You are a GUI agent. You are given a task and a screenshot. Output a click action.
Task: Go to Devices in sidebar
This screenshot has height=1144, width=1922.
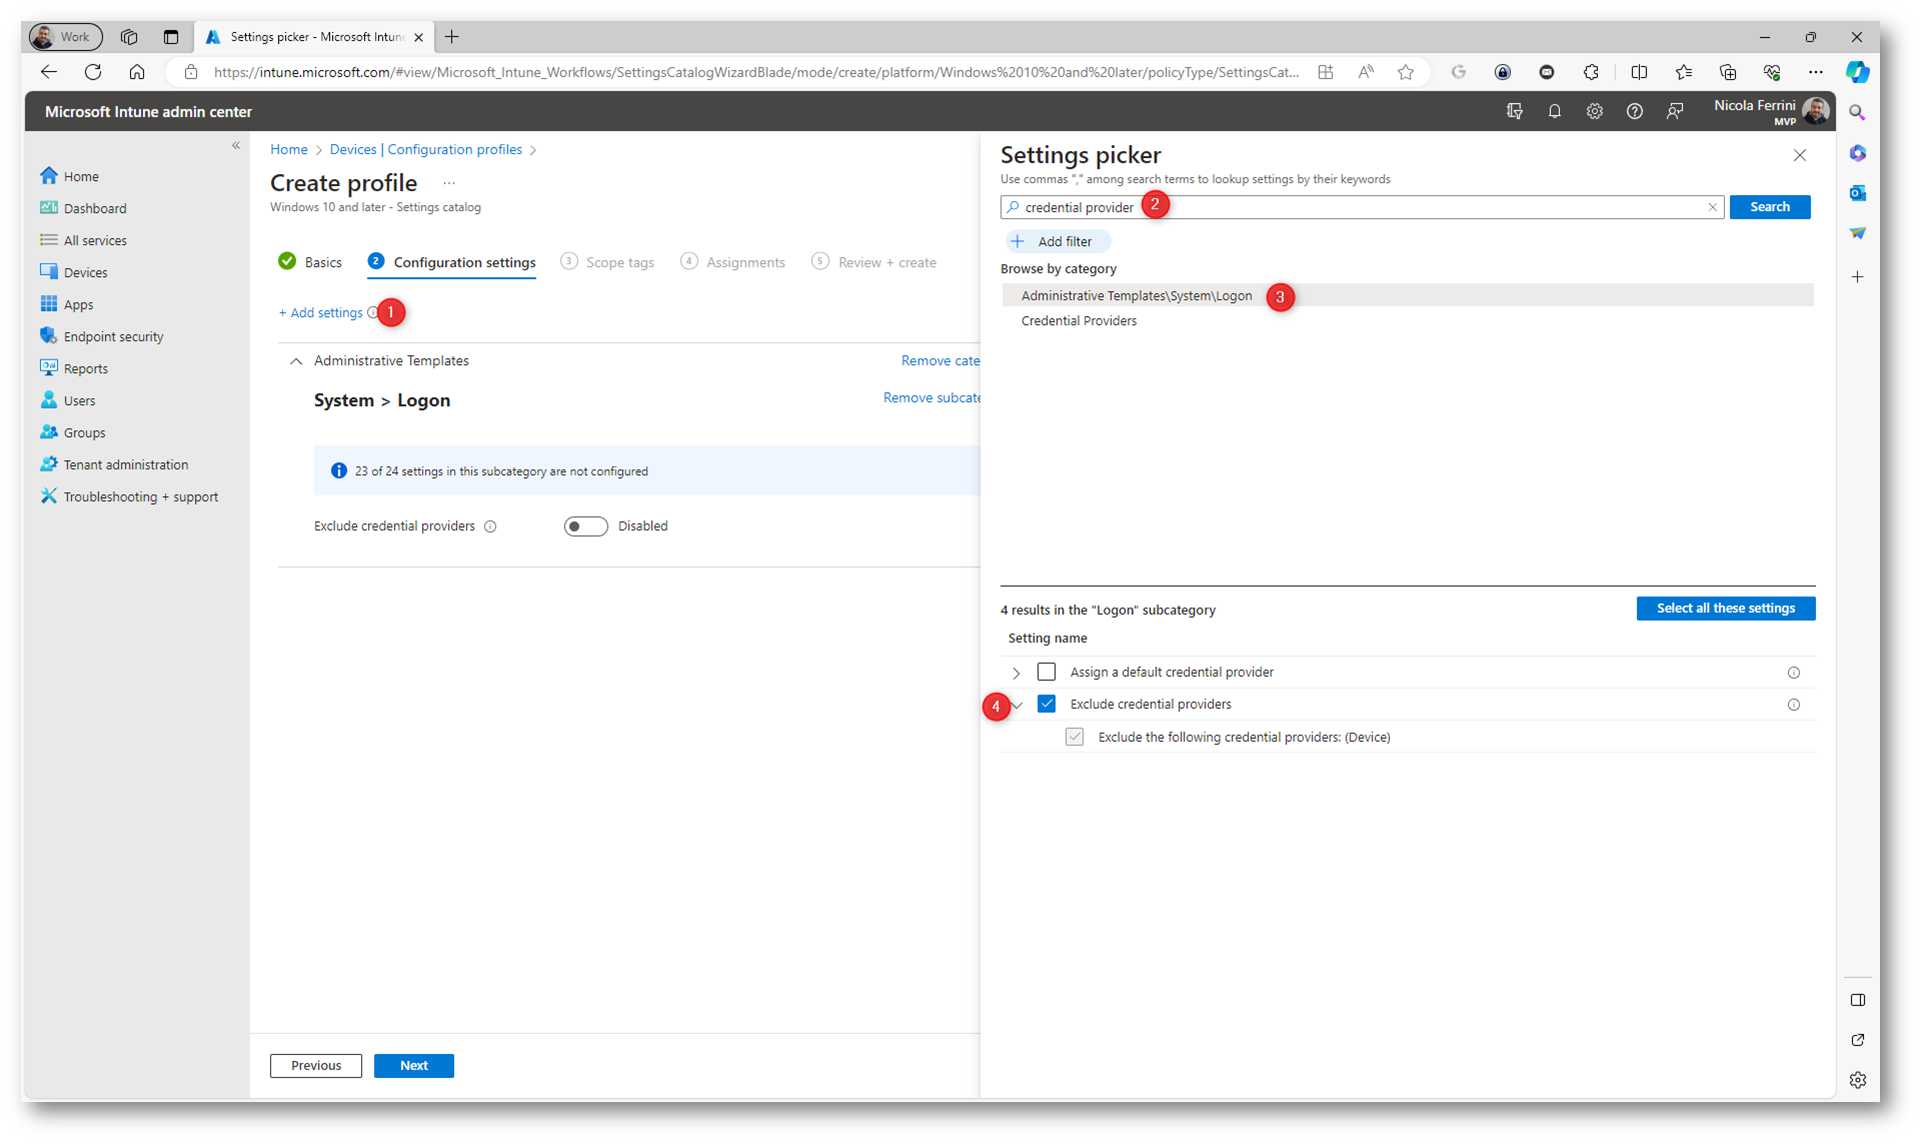pyautogui.click(x=84, y=272)
